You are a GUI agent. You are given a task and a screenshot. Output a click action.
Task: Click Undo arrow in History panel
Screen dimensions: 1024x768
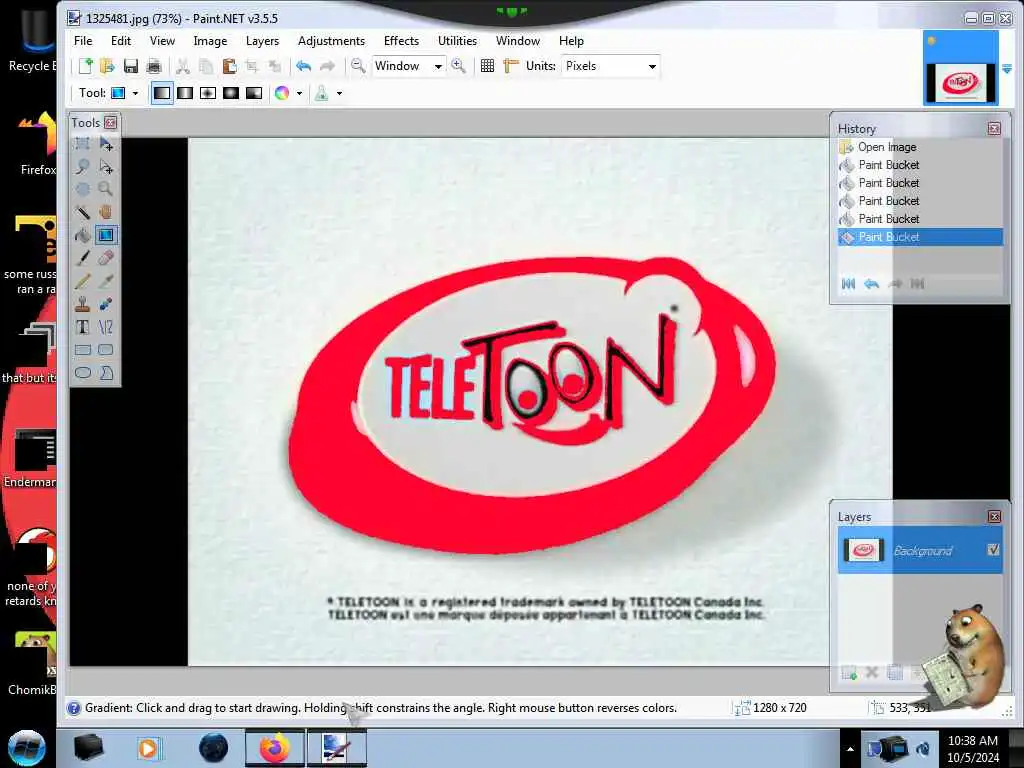[871, 283]
